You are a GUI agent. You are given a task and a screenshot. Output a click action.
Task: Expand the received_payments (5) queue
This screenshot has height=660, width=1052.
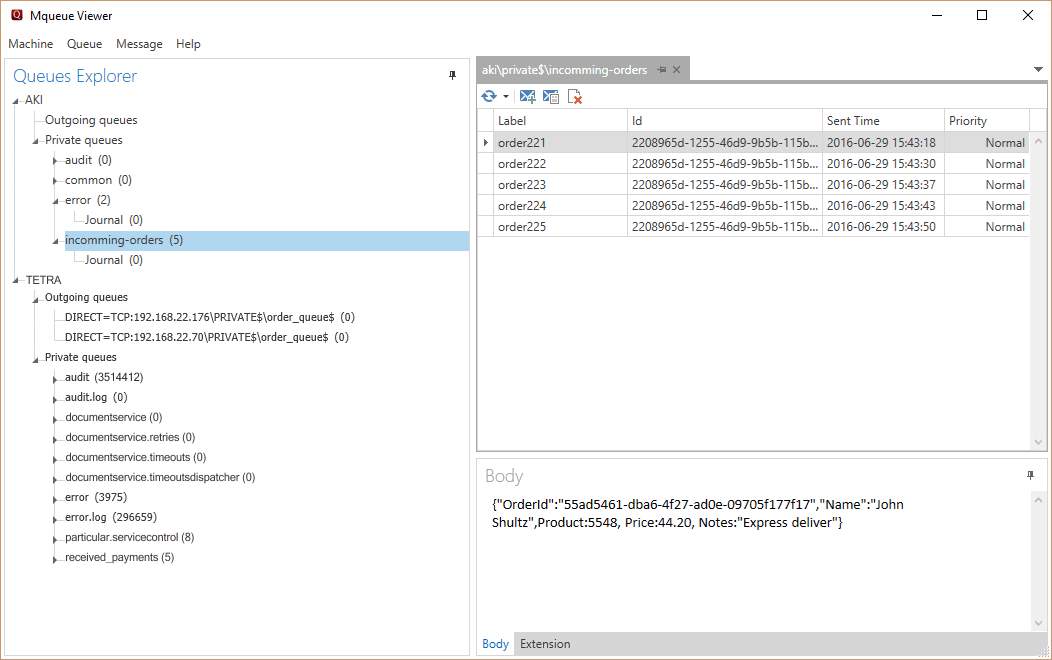[56, 559]
